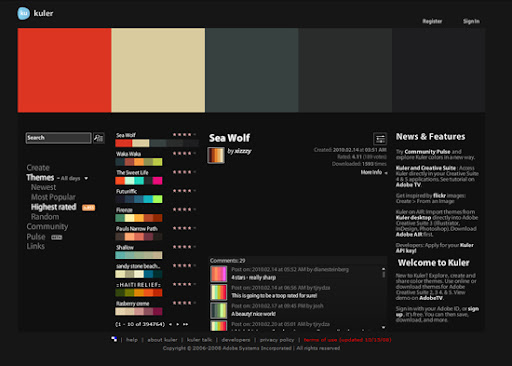The height and width of the screenshot is (366, 512).
Task: Open the Create menu item
Action: (38, 168)
